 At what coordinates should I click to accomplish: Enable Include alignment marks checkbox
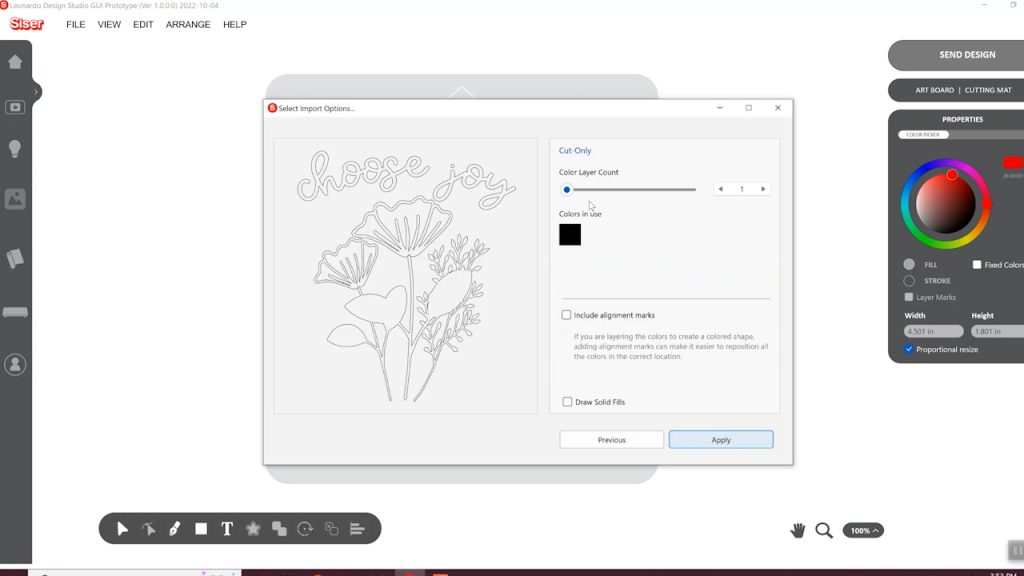(x=566, y=315)
